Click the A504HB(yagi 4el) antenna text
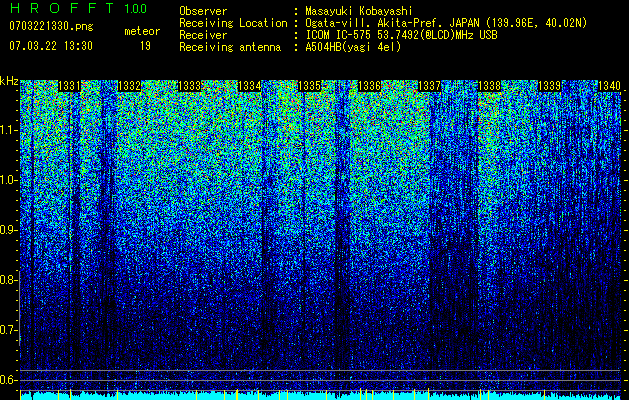This screenshot has height=400, width=629. (x=353, y=47)
